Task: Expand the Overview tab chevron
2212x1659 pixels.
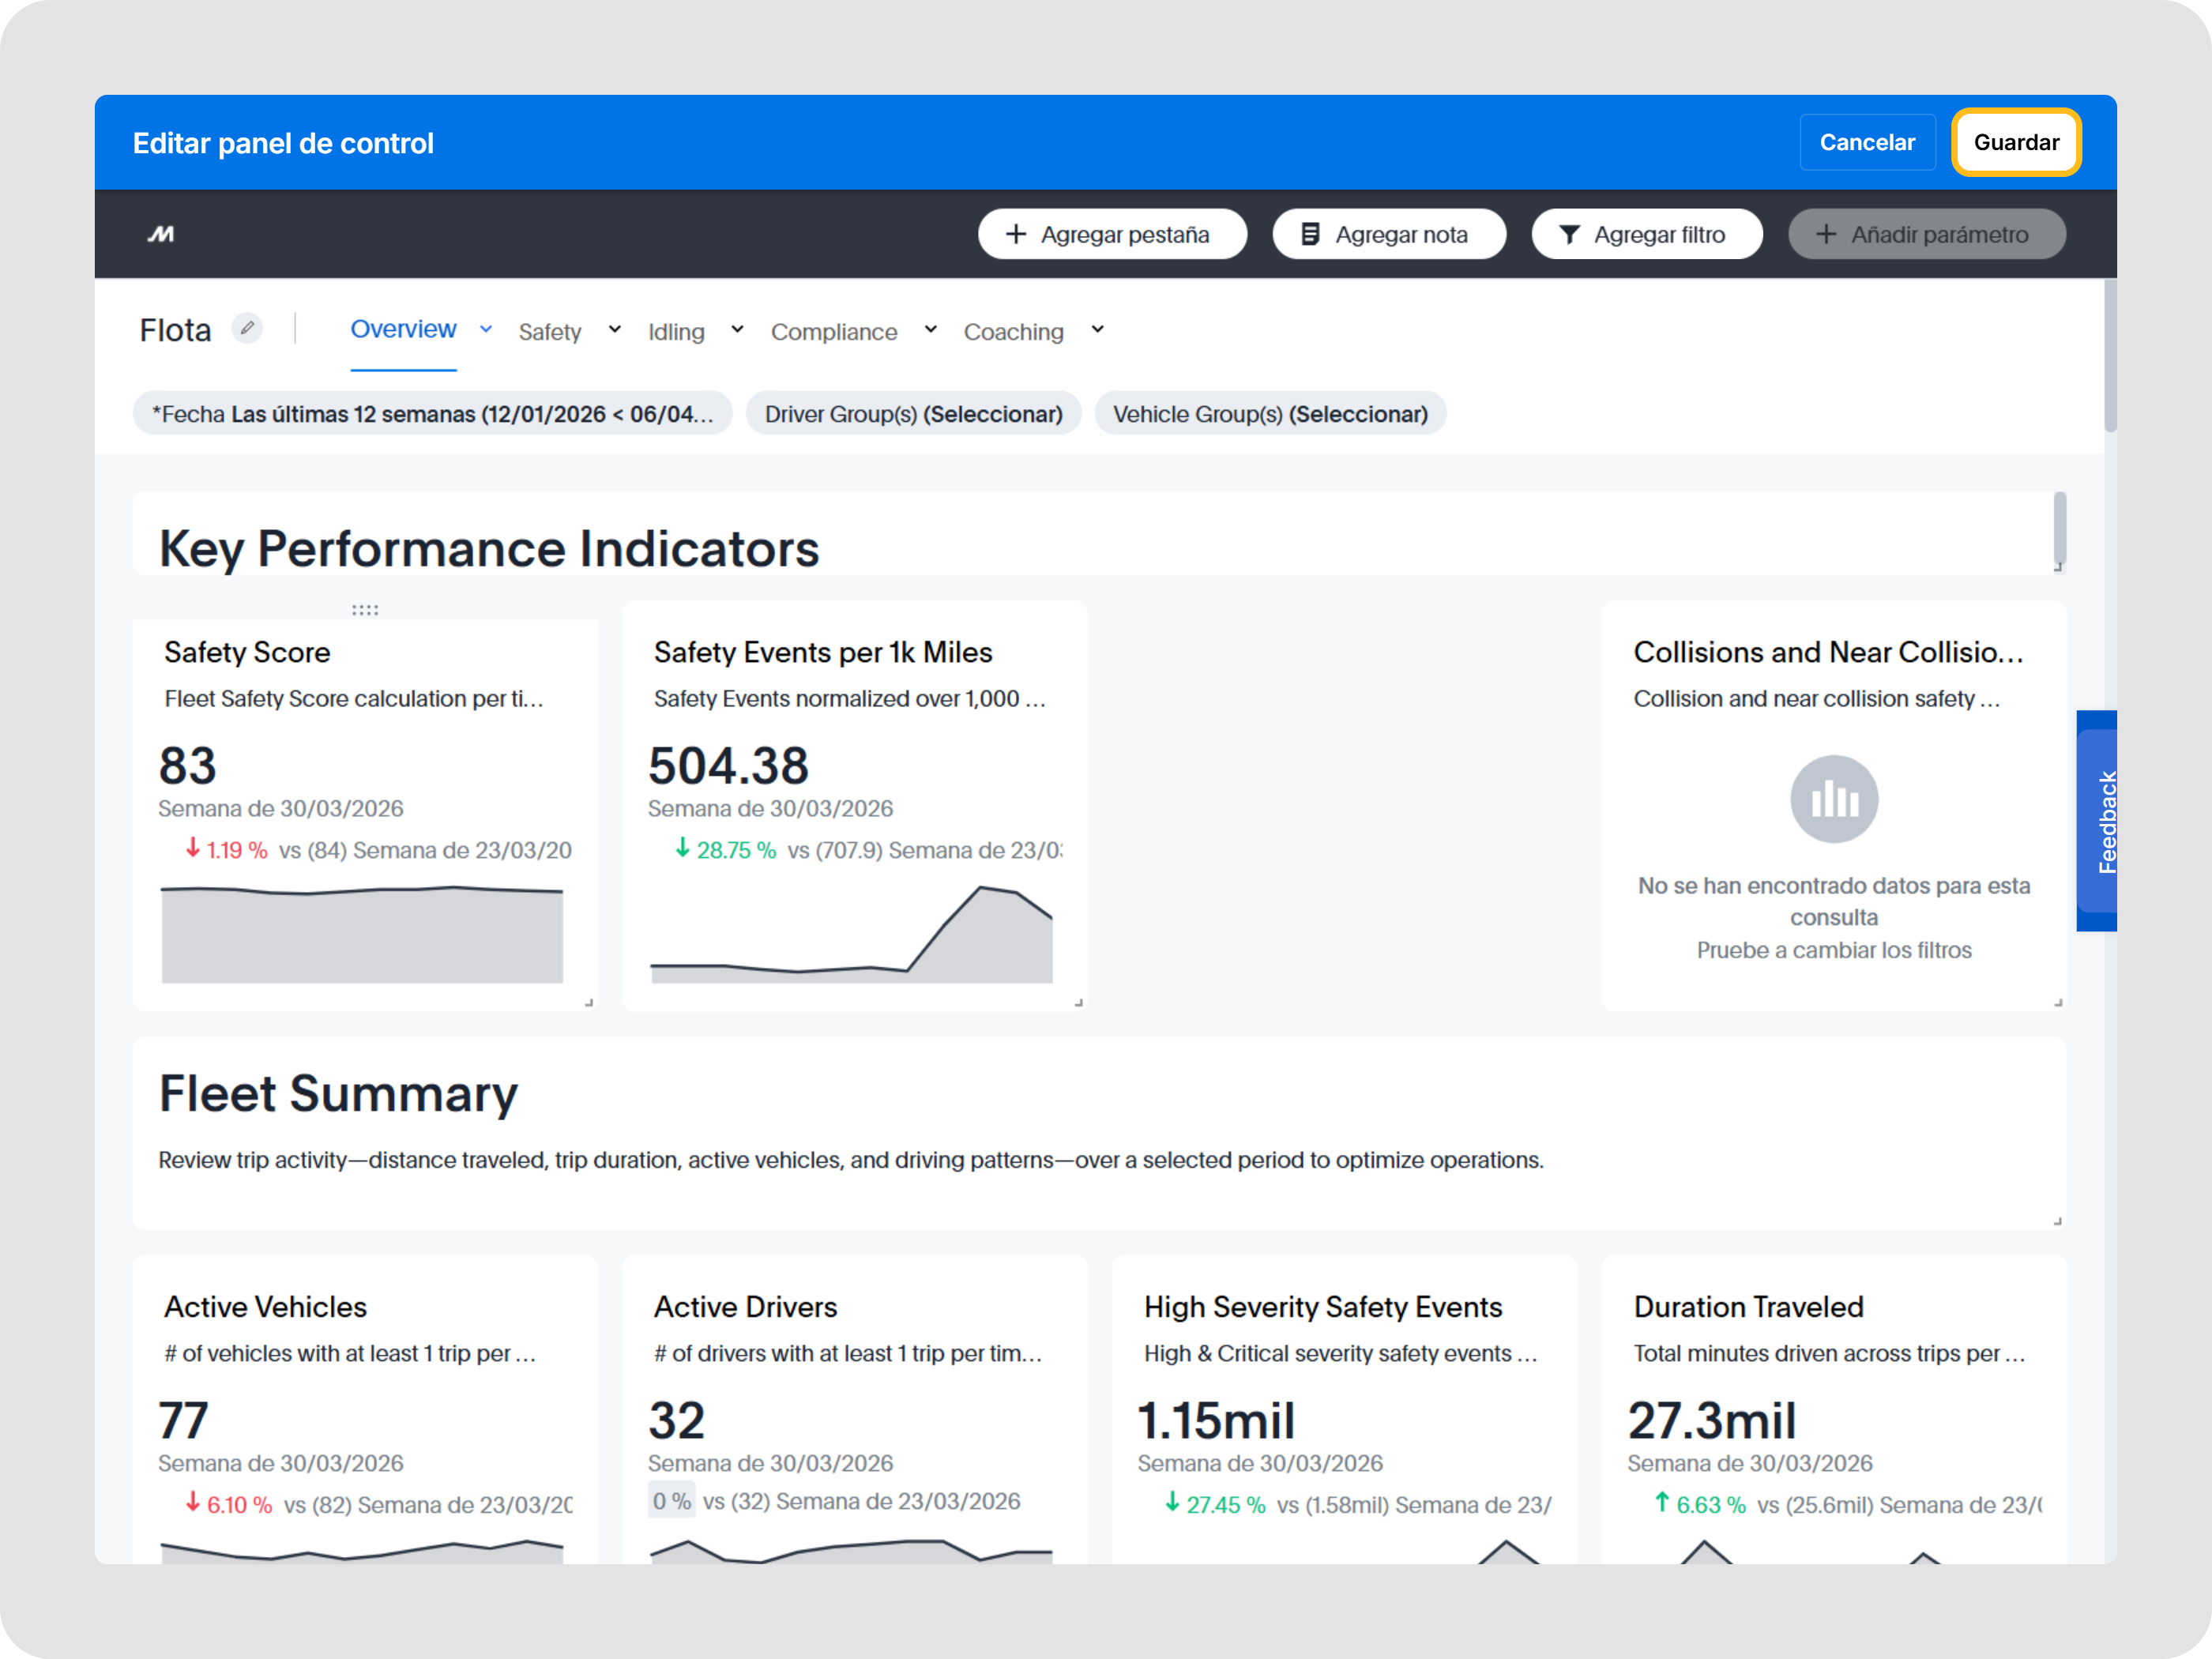Action: (486, 329)
